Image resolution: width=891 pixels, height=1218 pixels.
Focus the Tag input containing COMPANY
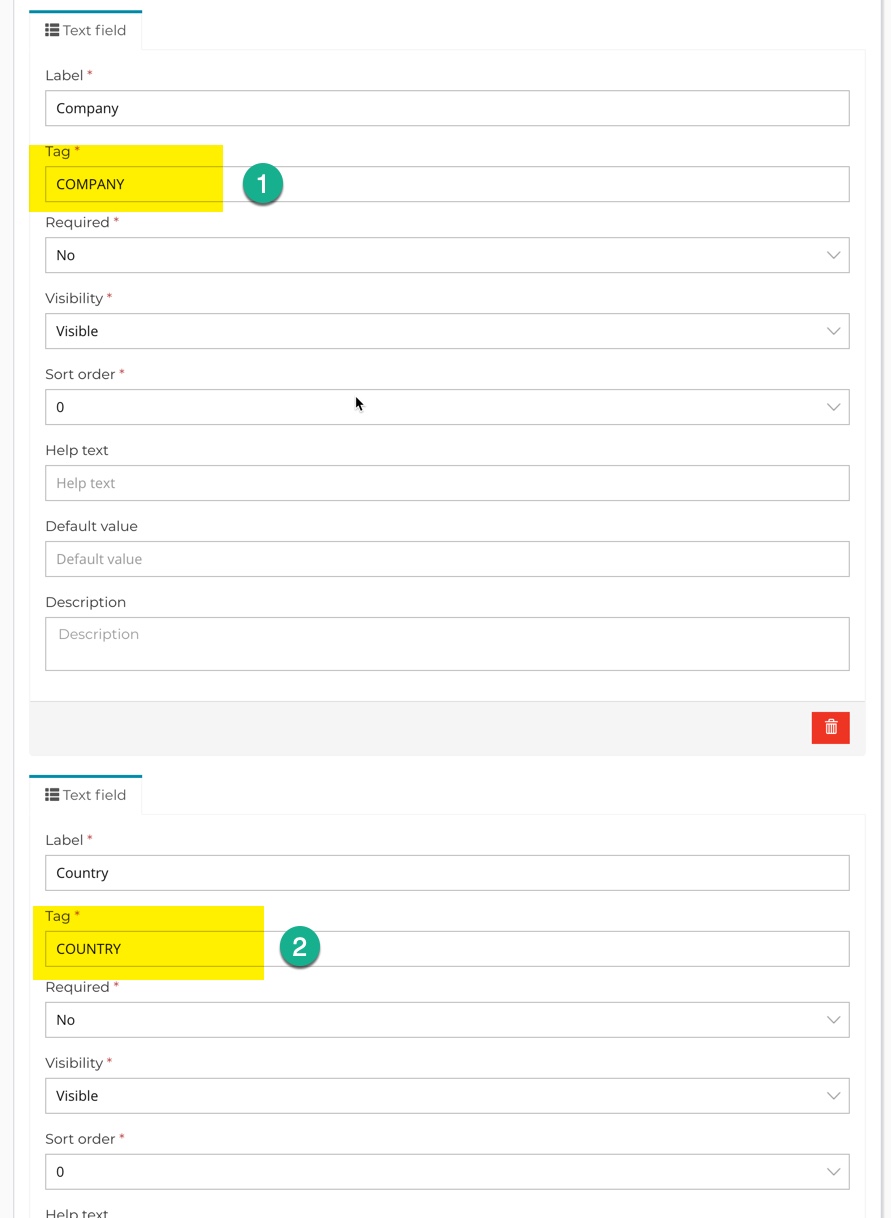447,184
